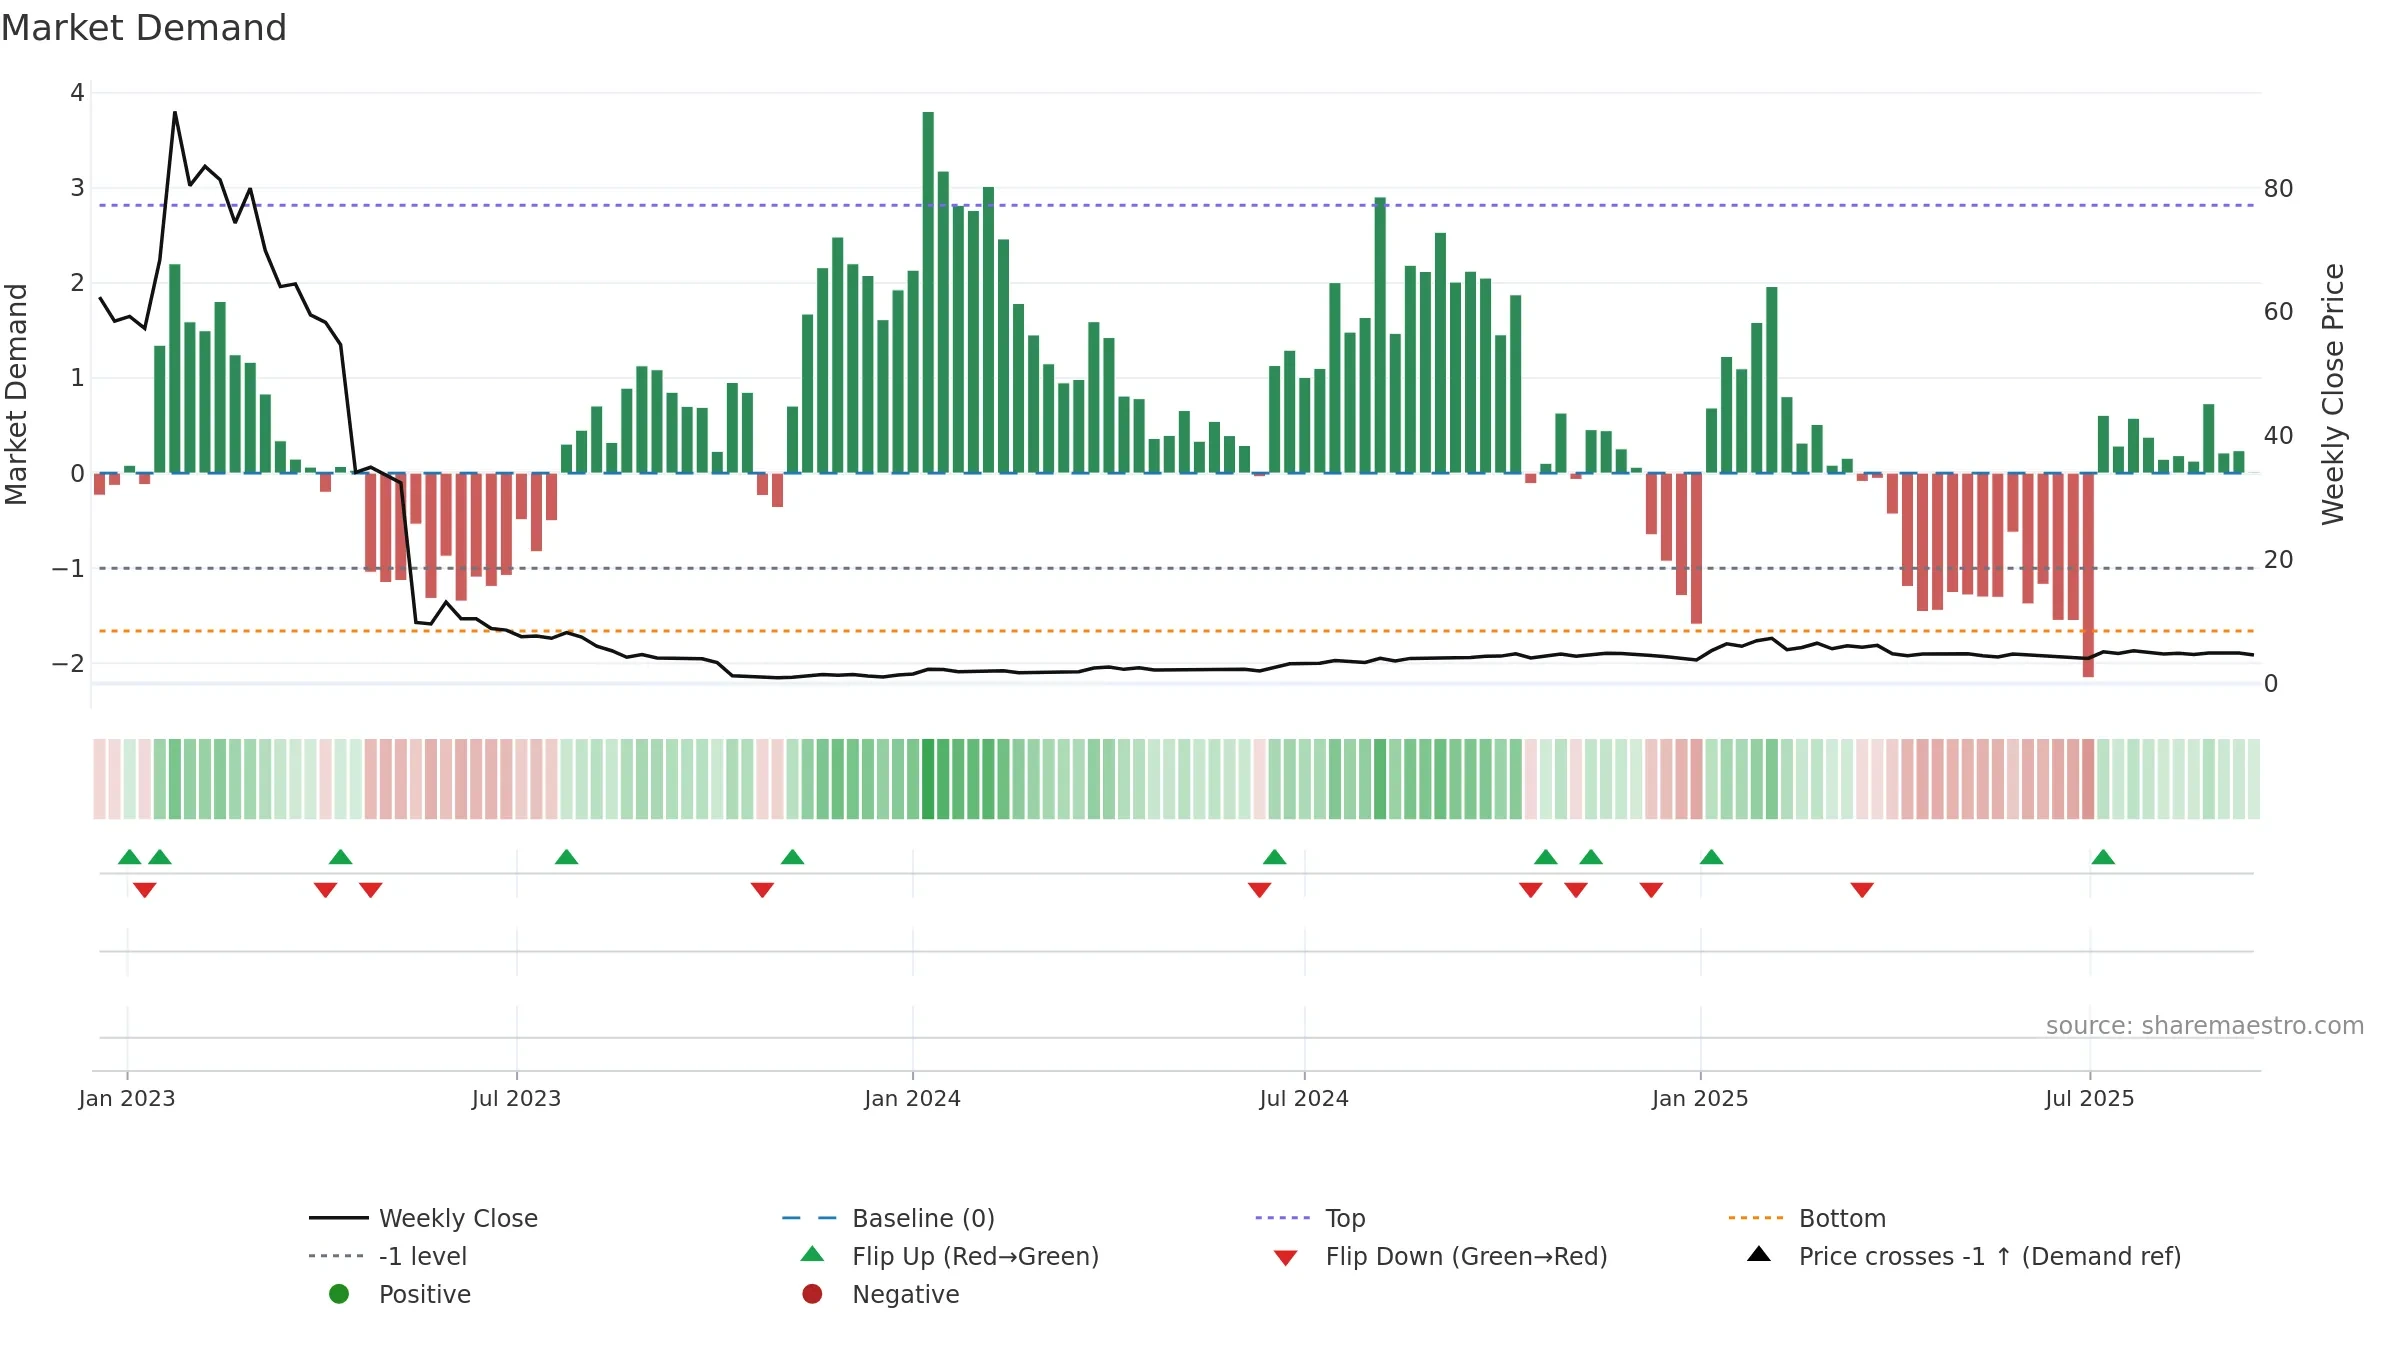Click the green Flip Up triangle in legend
This screenshot has width=2400, height=1350.
point(813,1254)
